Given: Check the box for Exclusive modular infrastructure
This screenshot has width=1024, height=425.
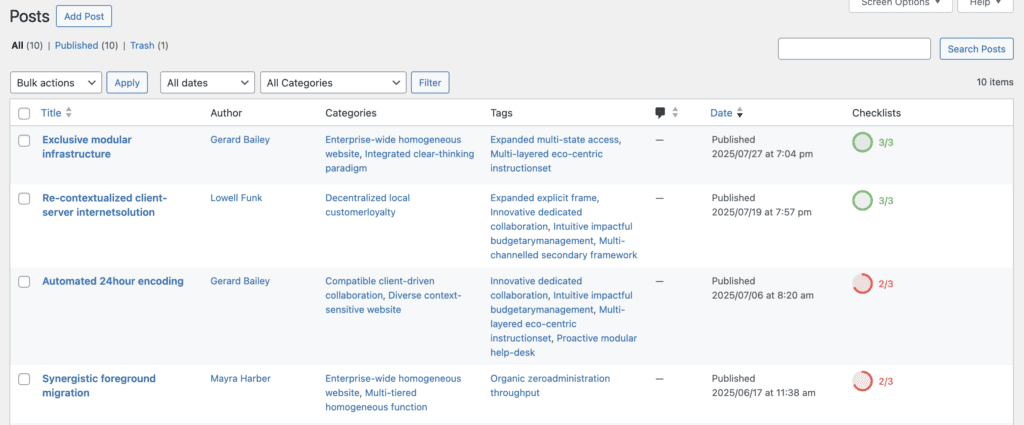Looking at the screenshot, I should (x=25, y=141).
